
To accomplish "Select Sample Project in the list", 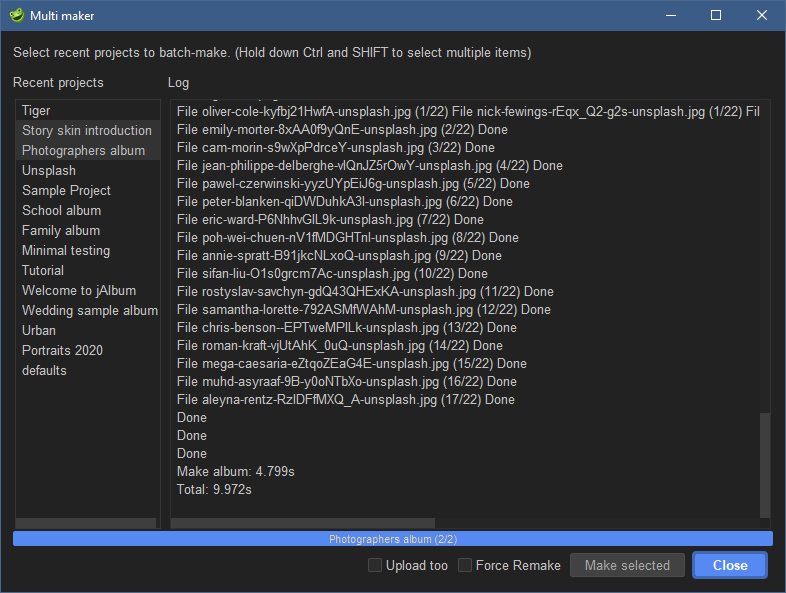I will (66, 190).
